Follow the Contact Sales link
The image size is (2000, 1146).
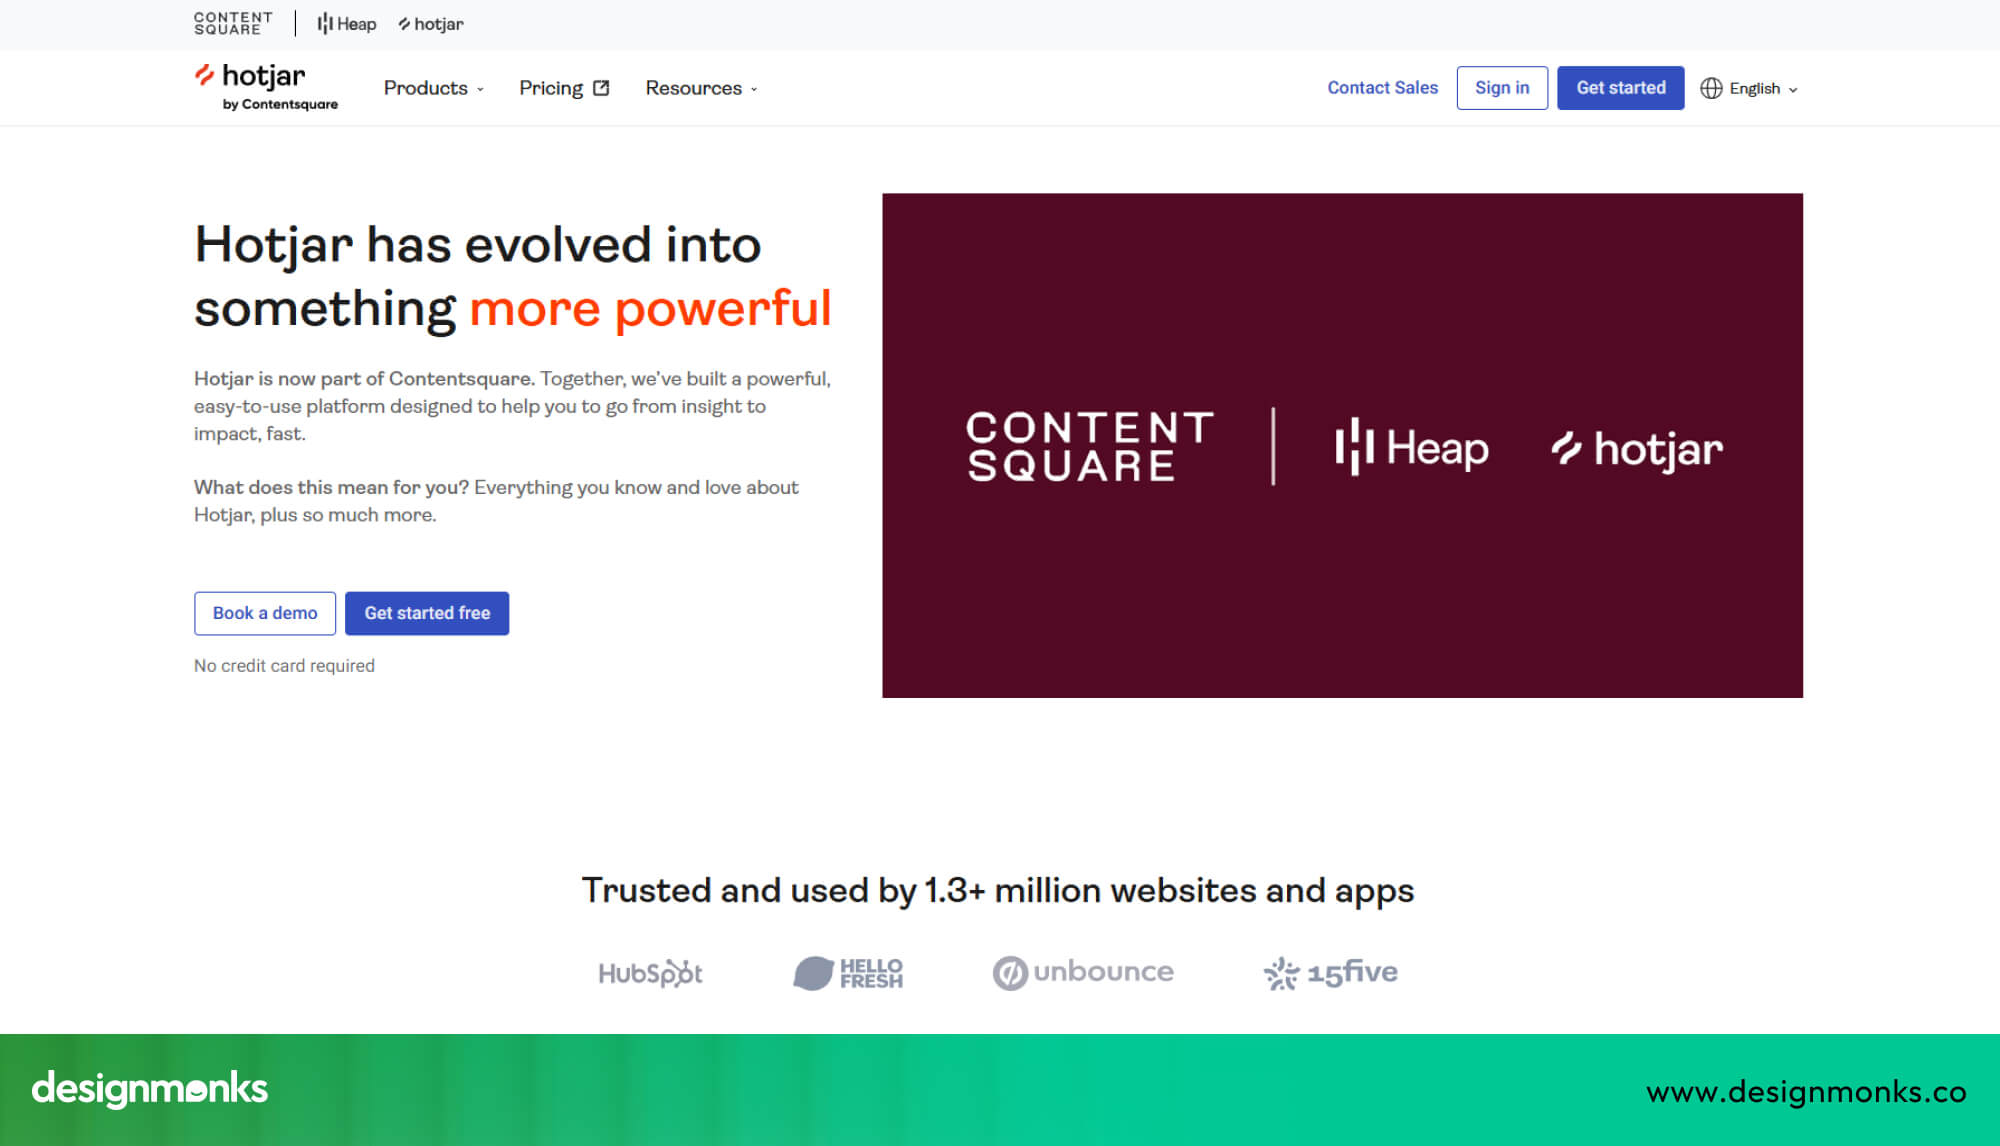tap(1382, 88)
